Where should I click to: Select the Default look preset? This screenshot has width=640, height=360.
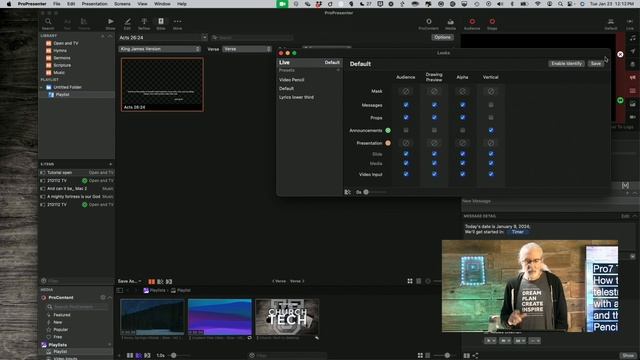(286, 89)
